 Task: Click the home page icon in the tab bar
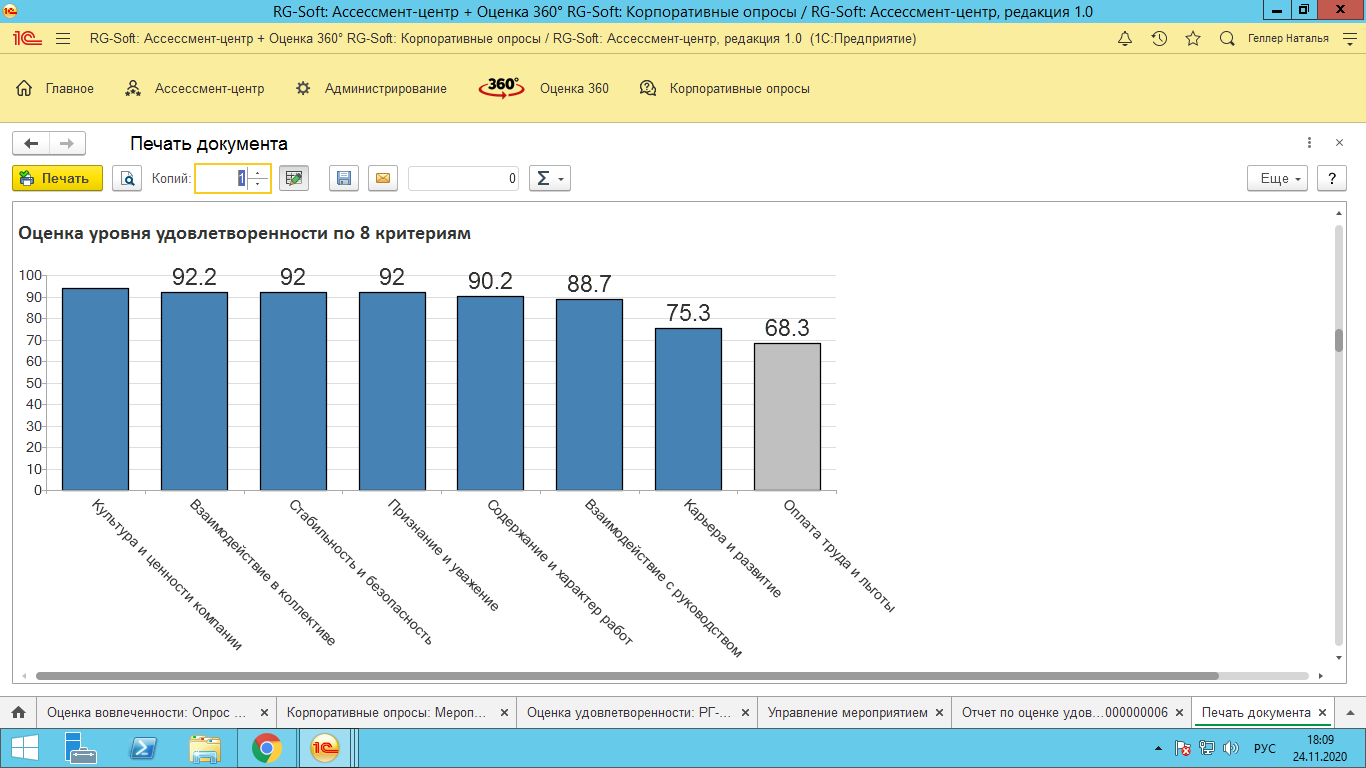[18, 712]
